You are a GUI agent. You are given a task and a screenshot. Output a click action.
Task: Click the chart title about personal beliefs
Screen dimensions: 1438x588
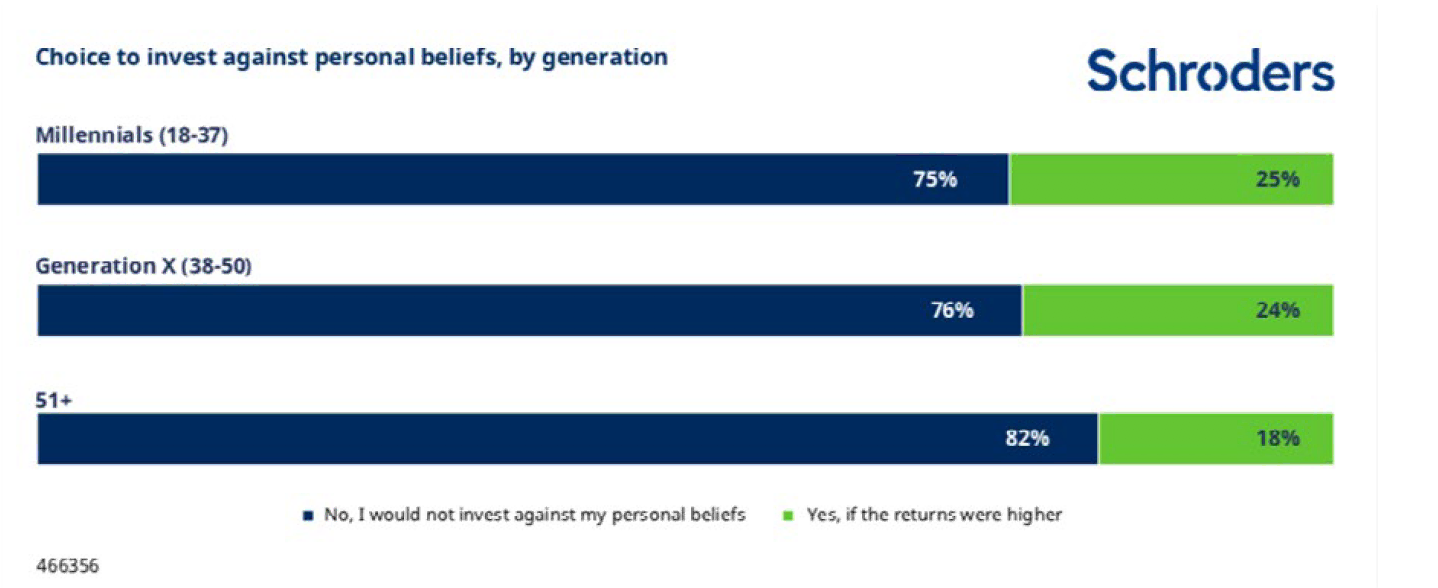(352, 57)
